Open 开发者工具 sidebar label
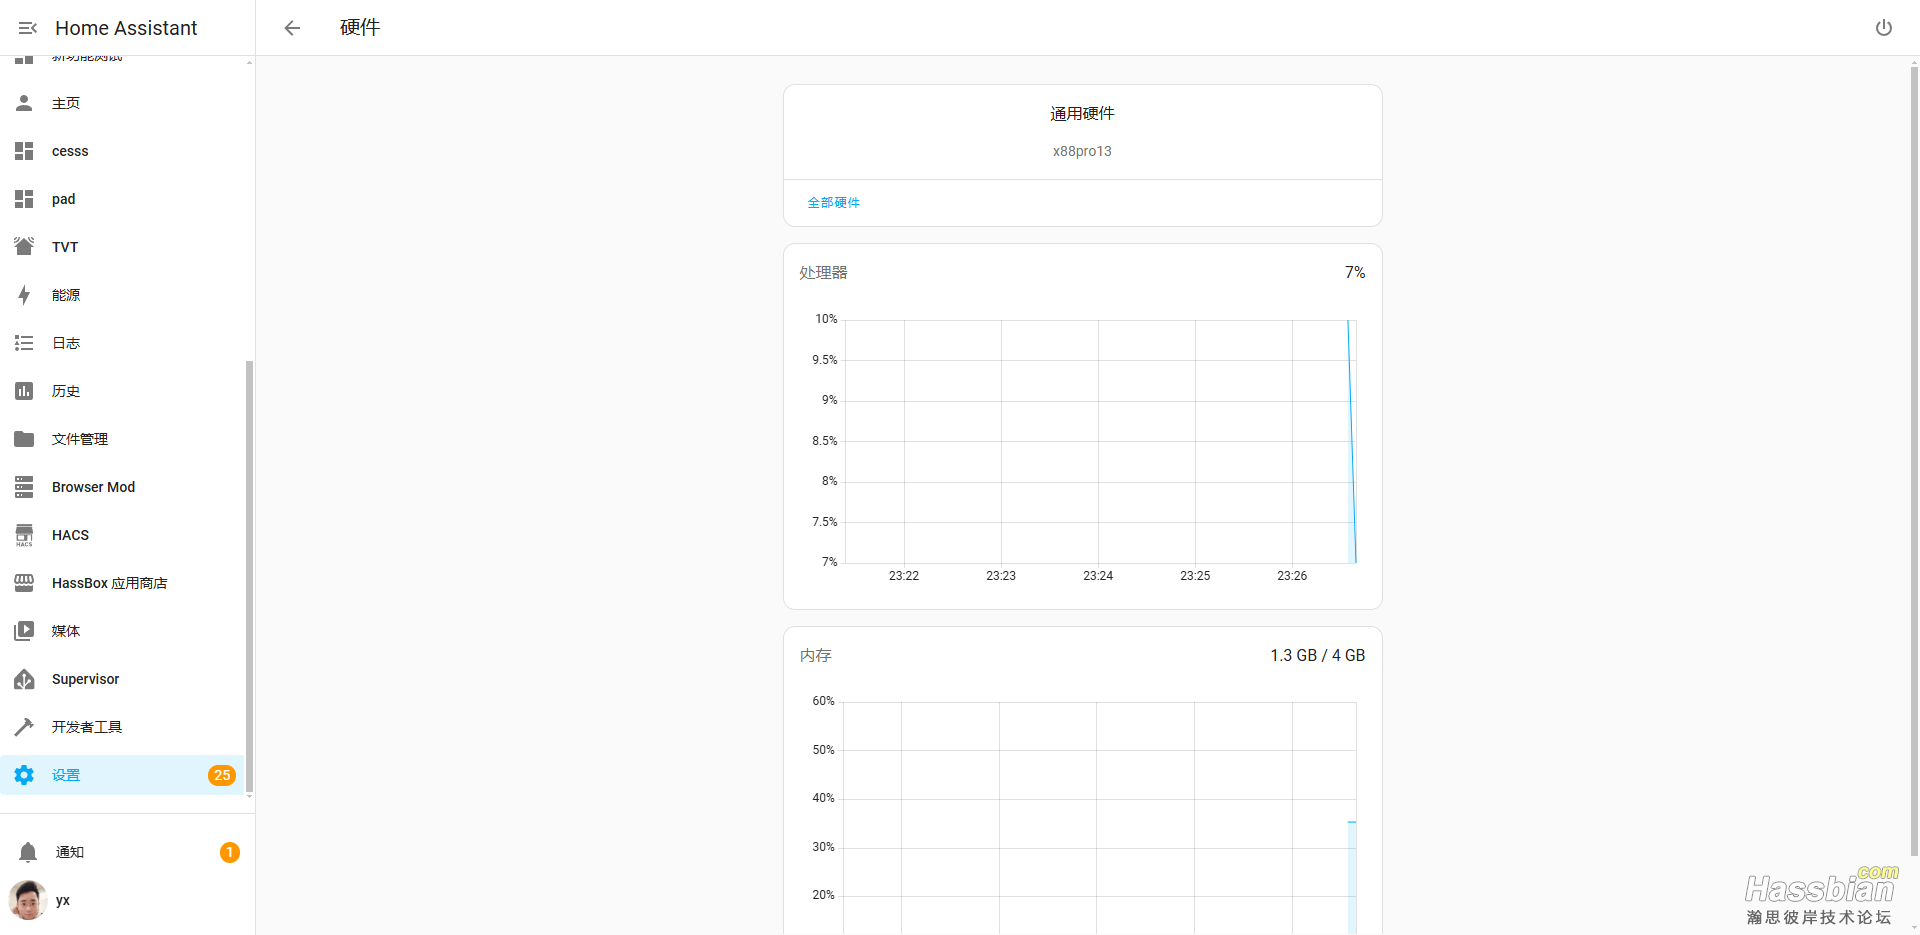This screenshot has width=1920, height=935. click(87, 727)
